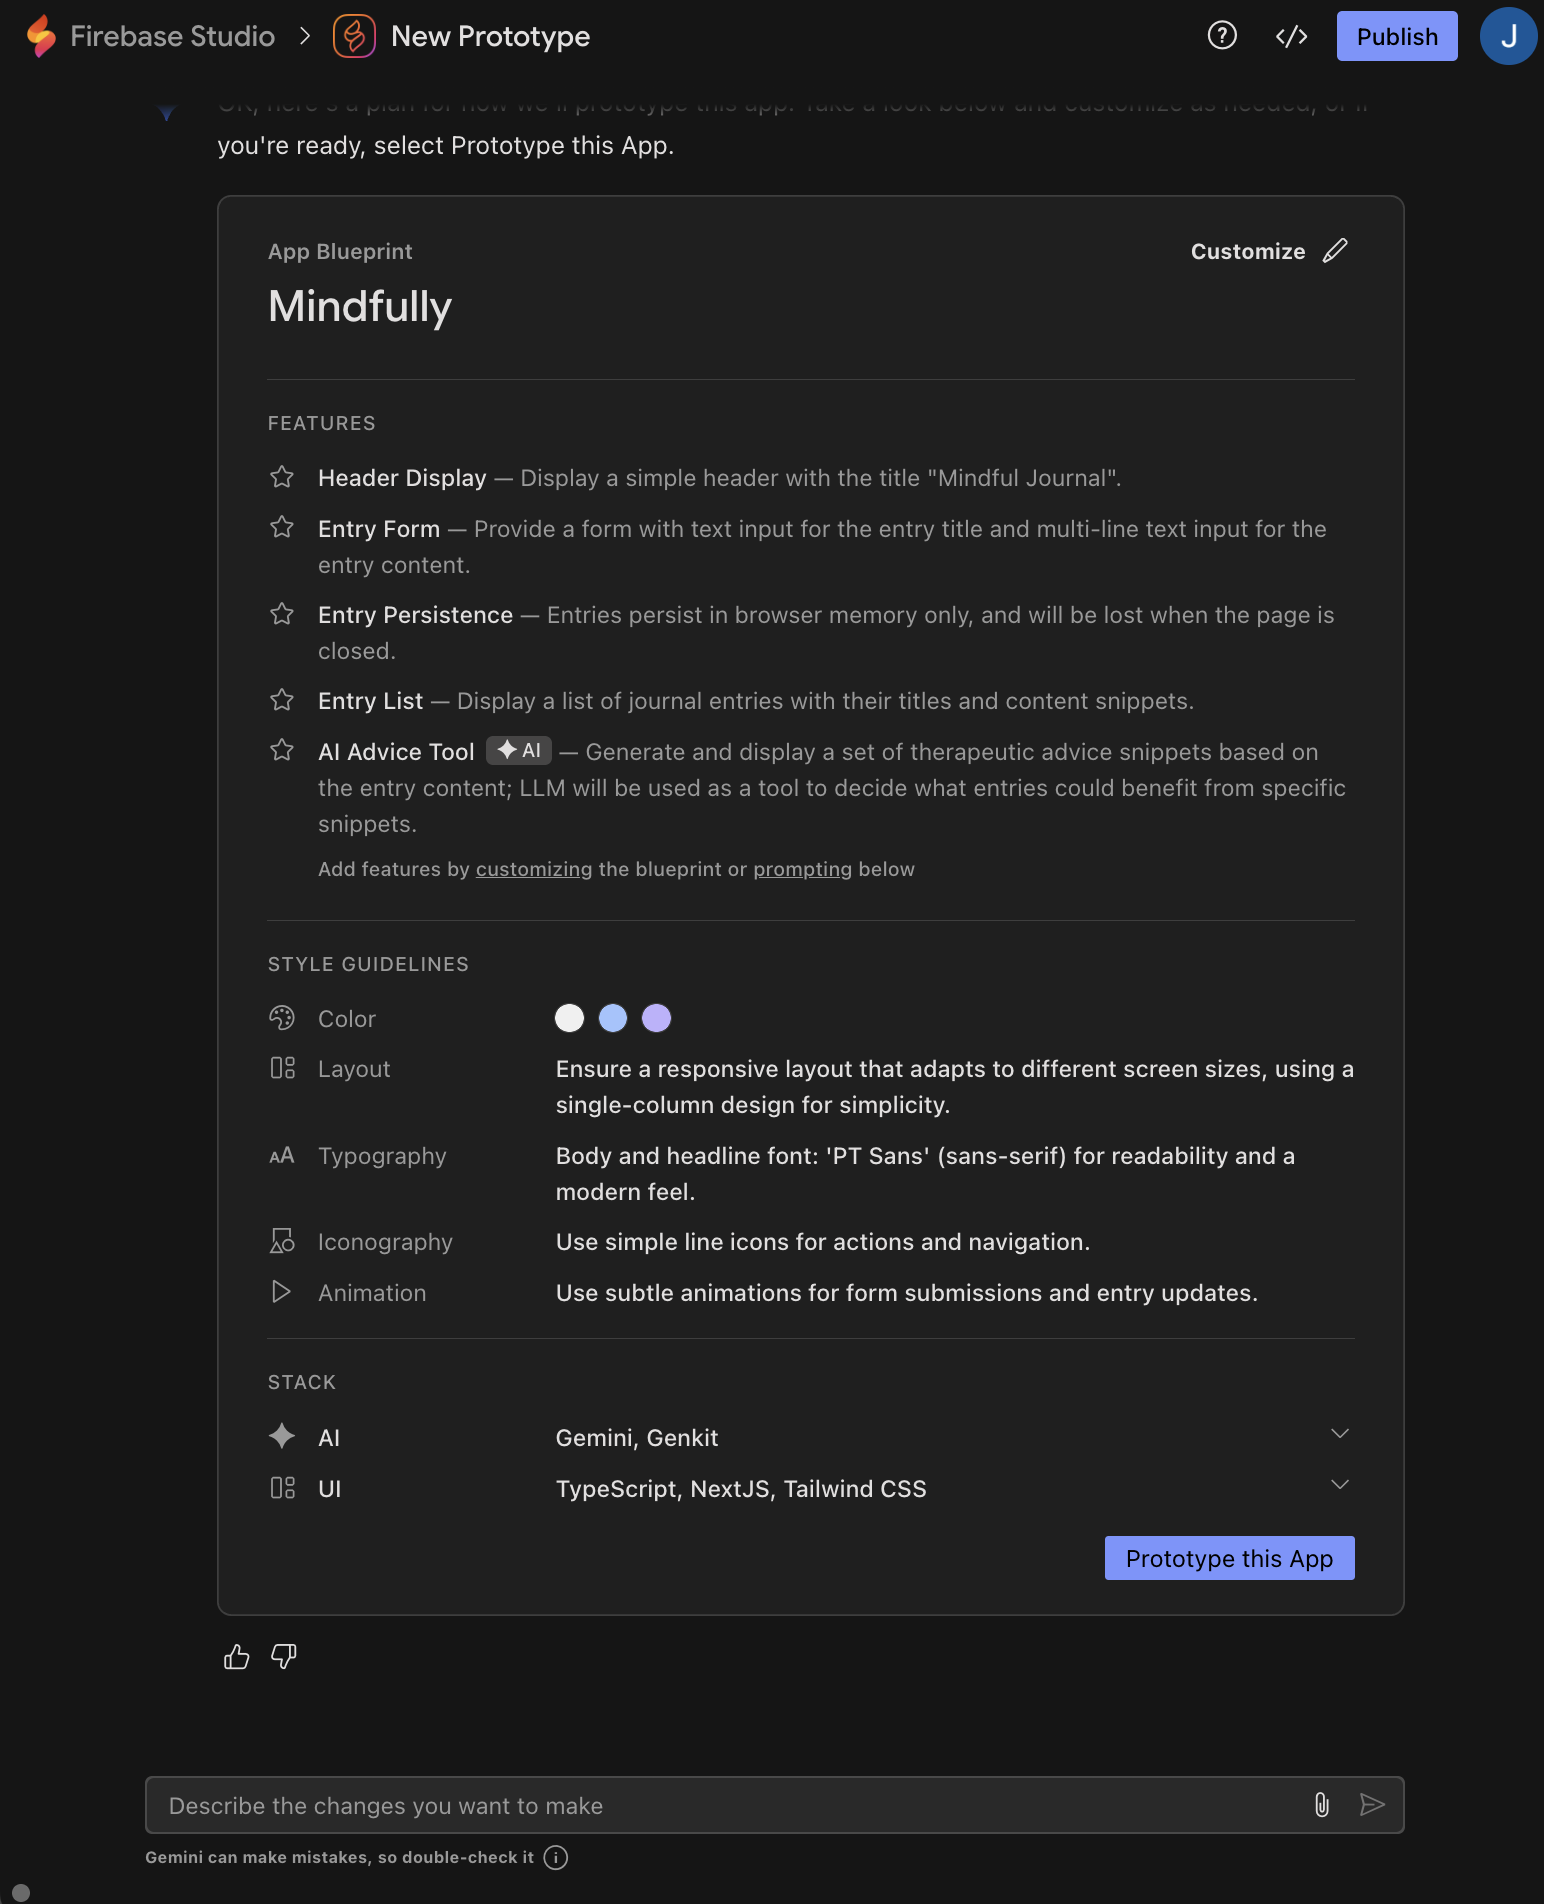Screen dimensions: 1544x1904
Task: Select Prototype this App
Action: [1229, 1558]
